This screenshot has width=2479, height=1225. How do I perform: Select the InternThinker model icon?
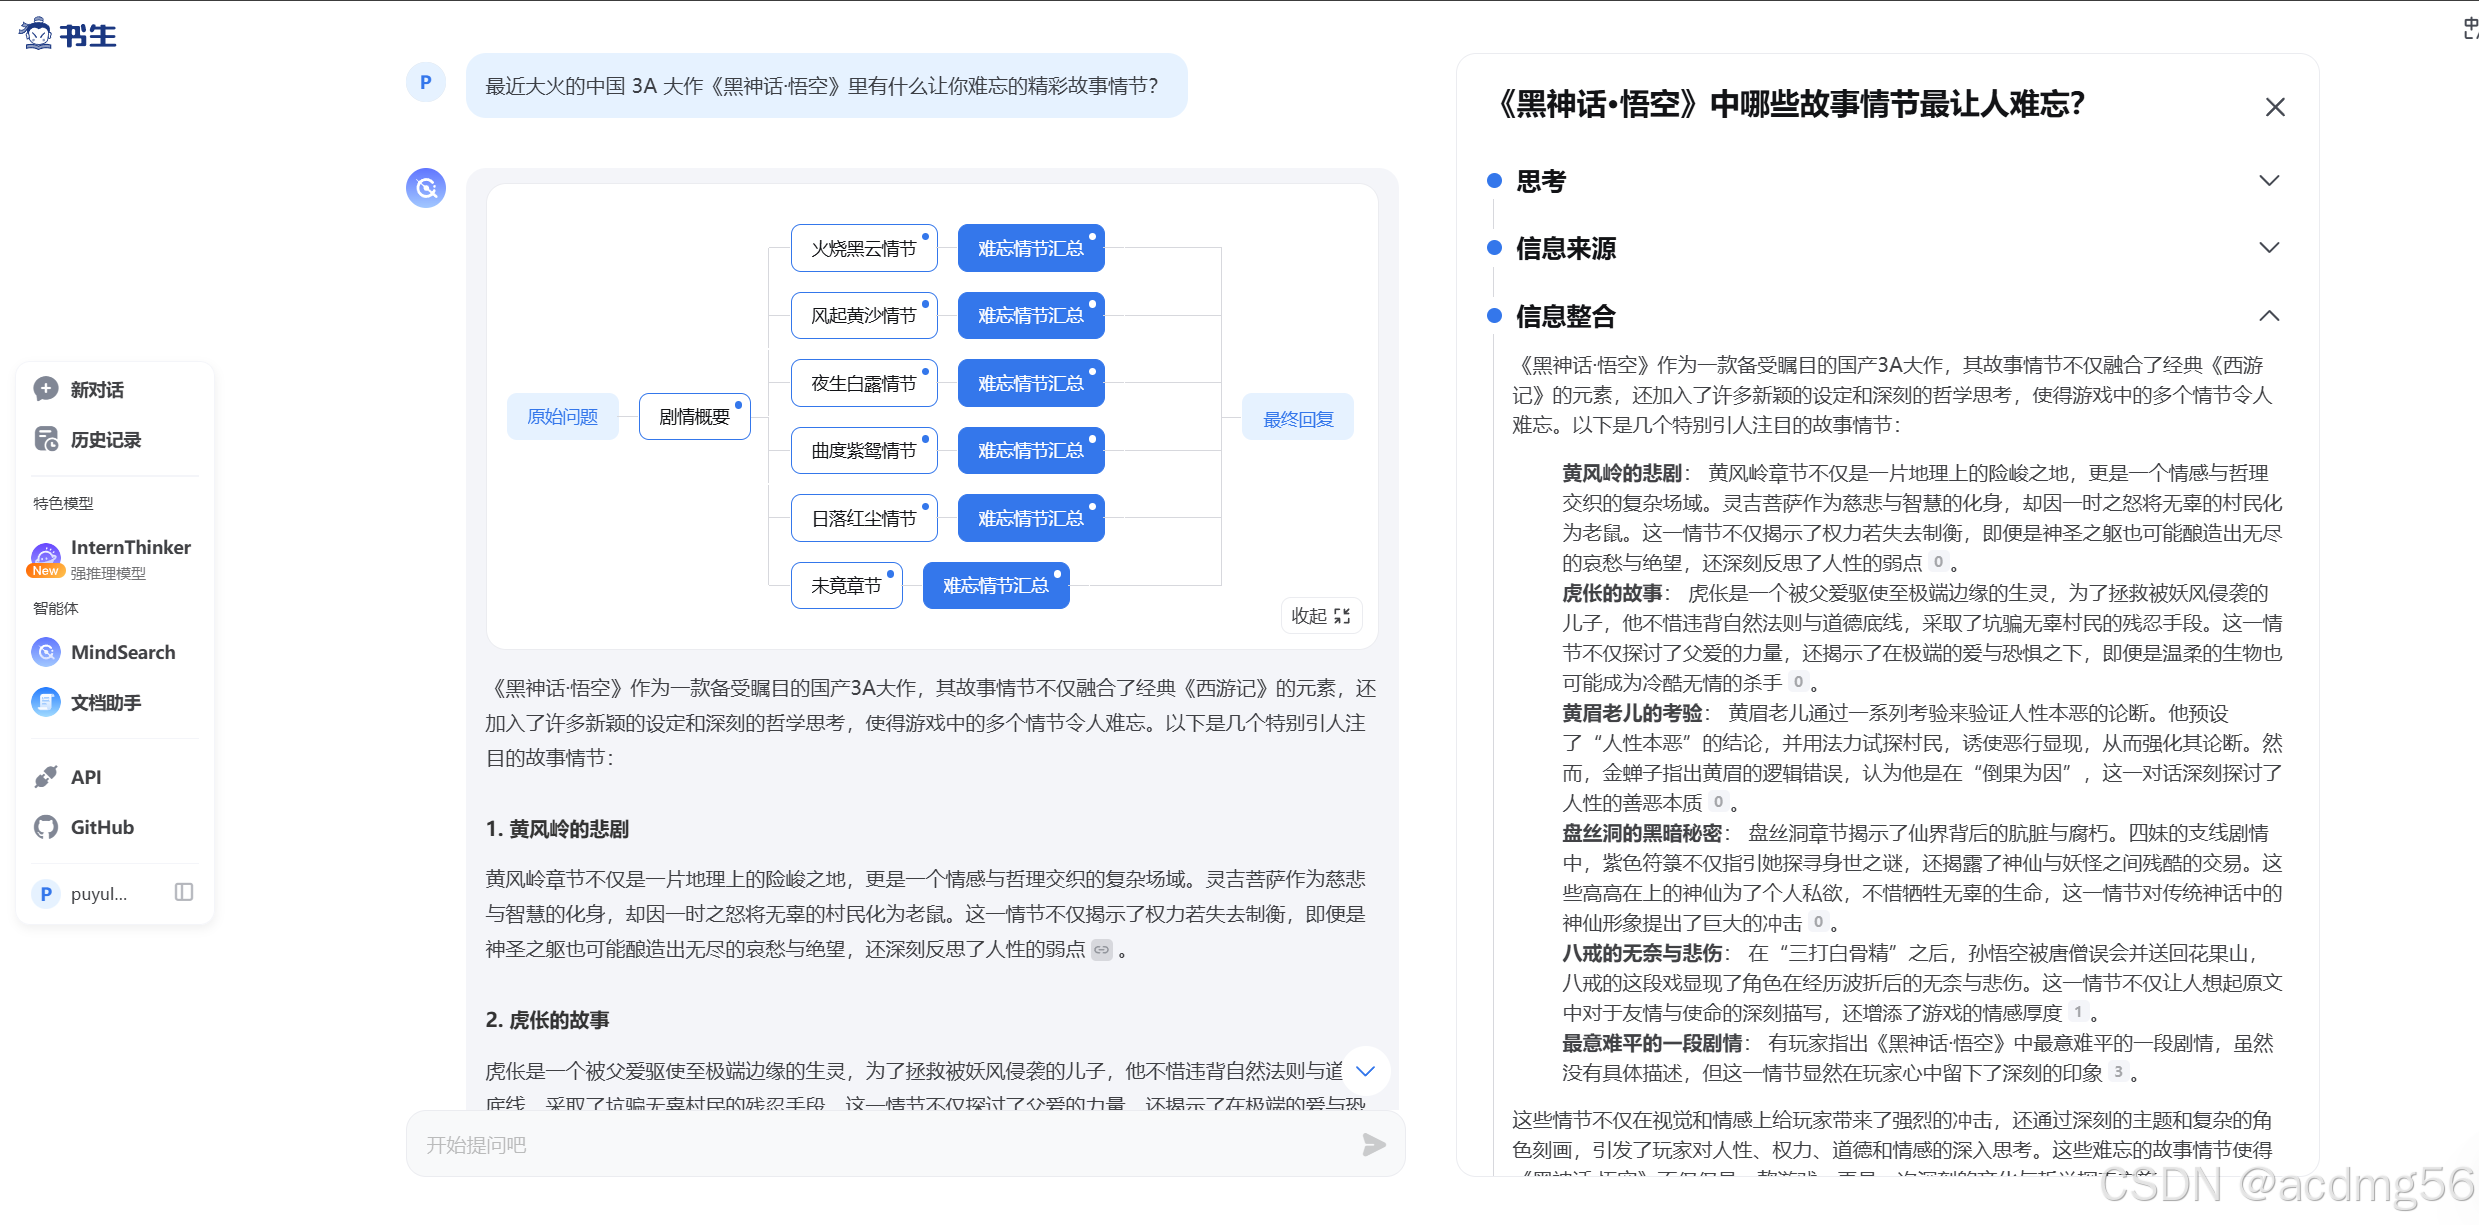point(46,558)
